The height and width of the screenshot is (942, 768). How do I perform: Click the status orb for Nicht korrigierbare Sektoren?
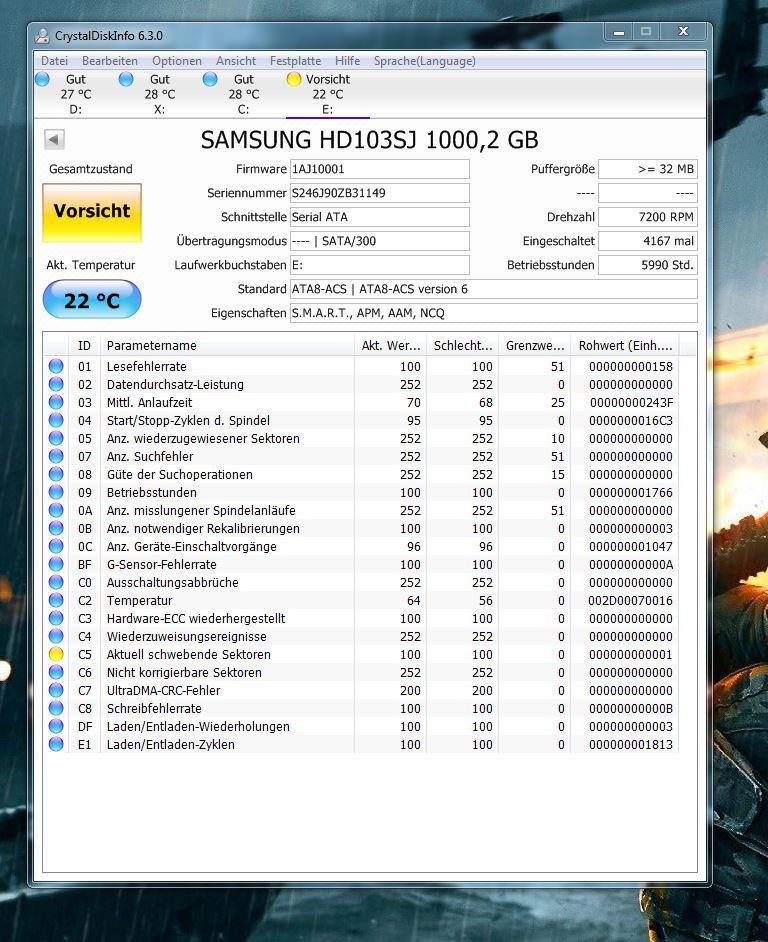(x=56, y=672)
